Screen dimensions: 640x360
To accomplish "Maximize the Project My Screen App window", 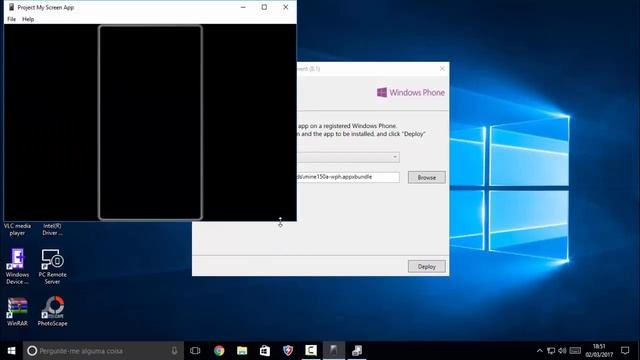I will [264, 7].
